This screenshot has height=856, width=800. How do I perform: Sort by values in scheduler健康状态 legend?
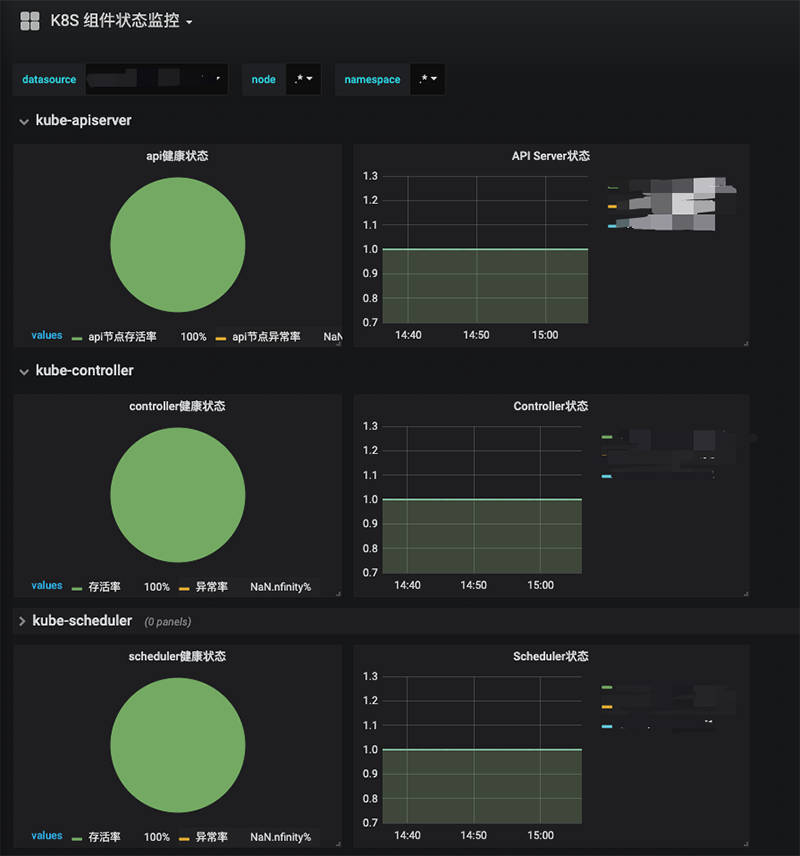(47, 835)
